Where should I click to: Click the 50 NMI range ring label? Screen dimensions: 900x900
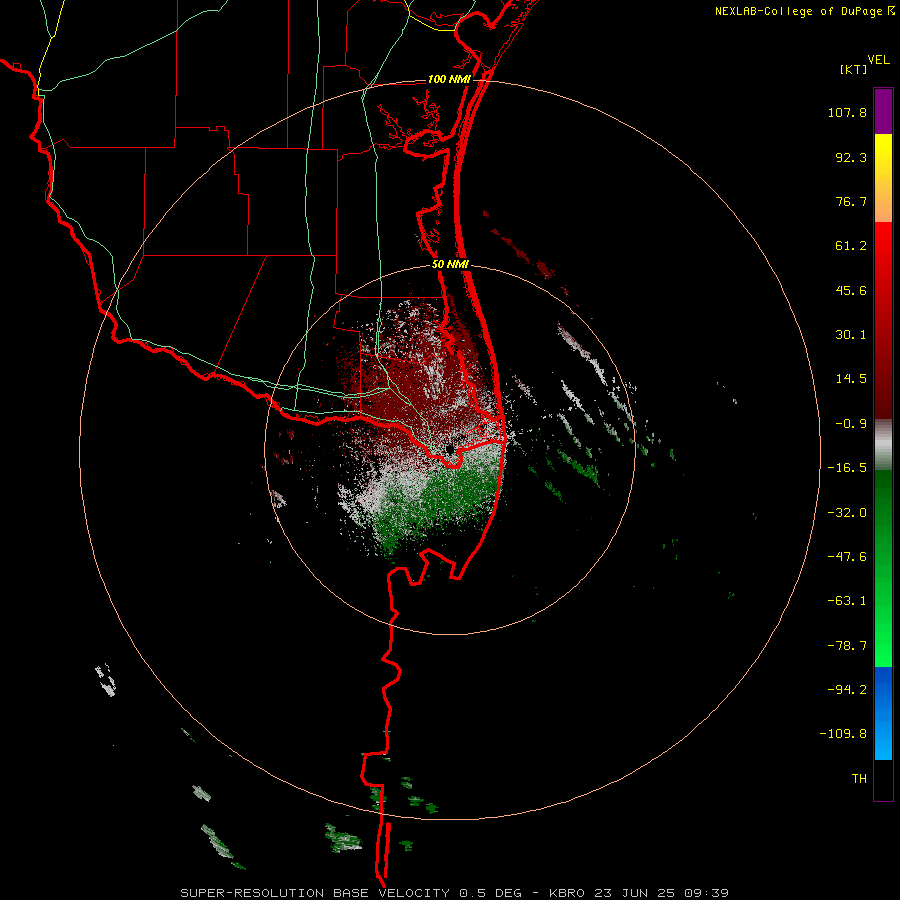tap(450, 265)
